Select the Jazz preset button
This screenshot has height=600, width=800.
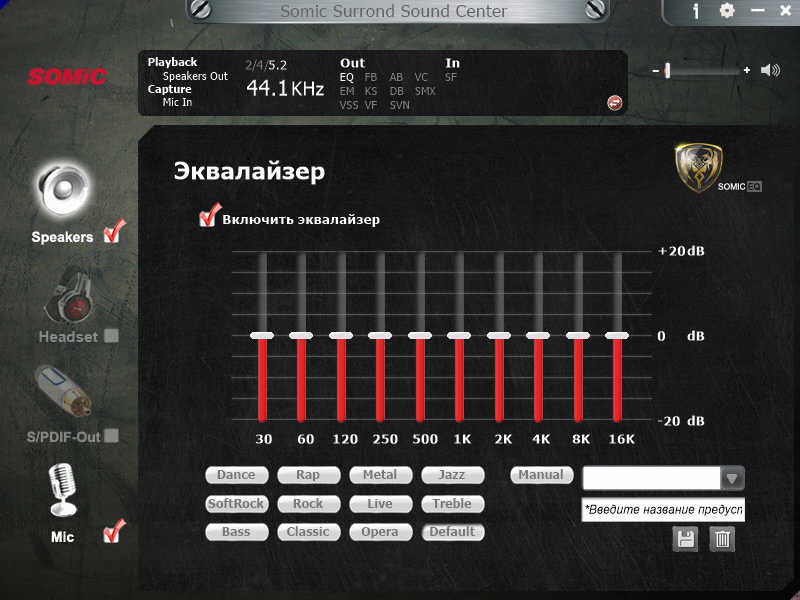click(x=452, y=475)
